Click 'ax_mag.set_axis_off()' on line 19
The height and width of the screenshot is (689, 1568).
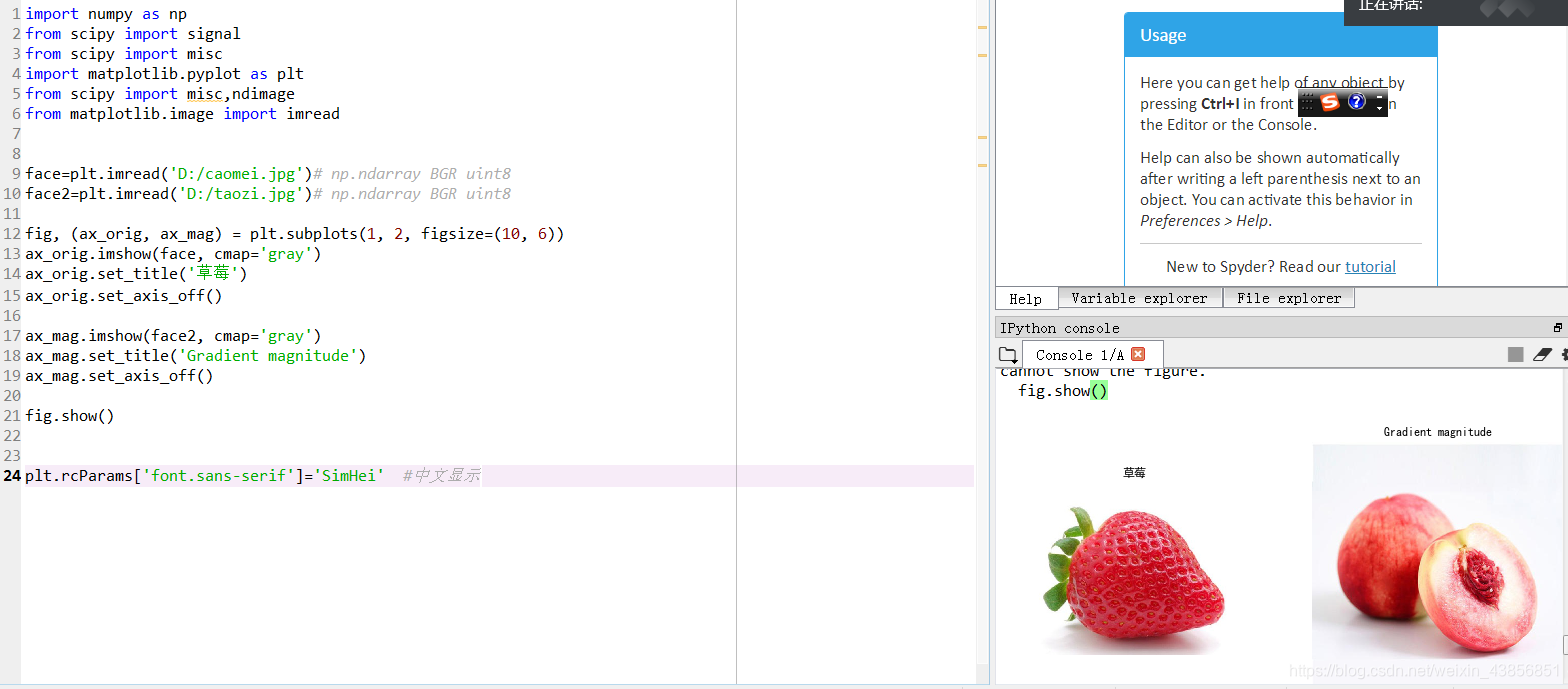coord(120,376)
